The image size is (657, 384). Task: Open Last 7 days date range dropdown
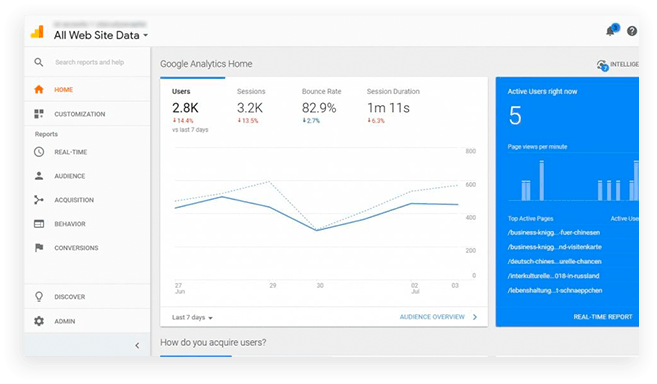coord(192,317)
